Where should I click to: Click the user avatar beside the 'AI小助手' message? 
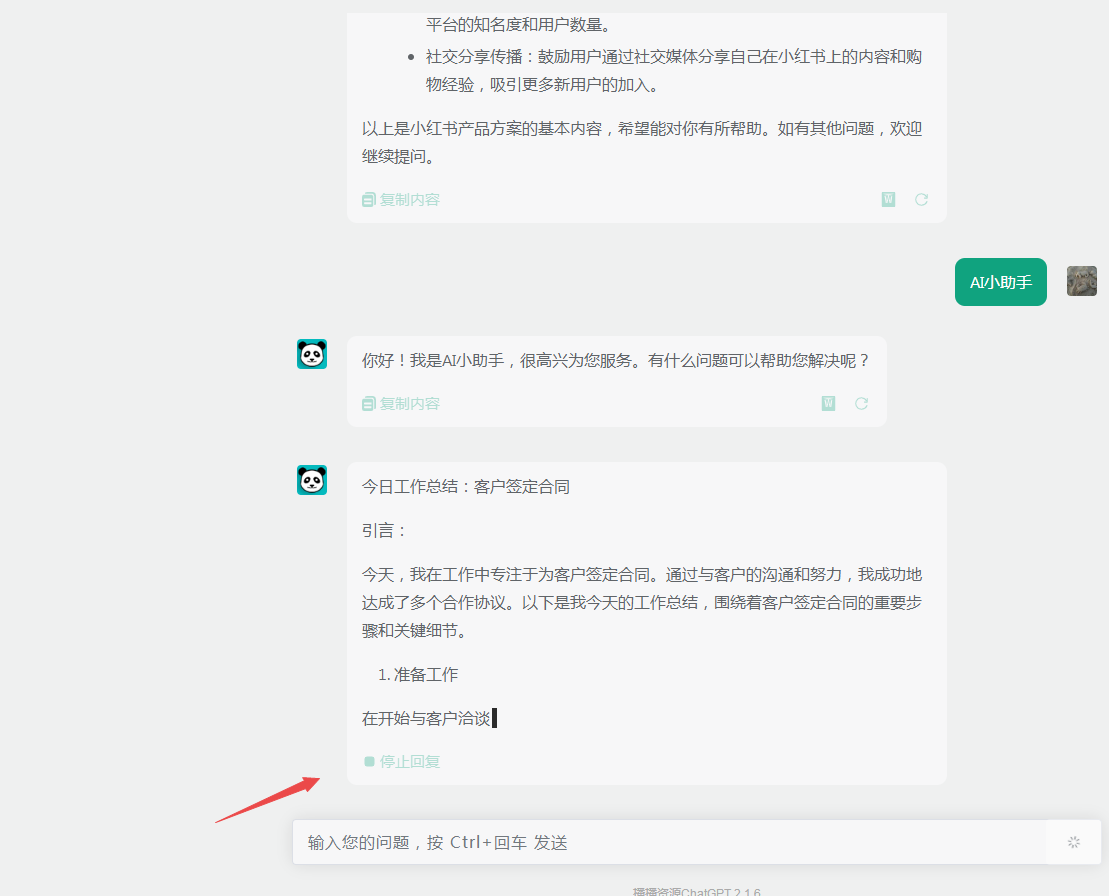[x=1081, y=281]
